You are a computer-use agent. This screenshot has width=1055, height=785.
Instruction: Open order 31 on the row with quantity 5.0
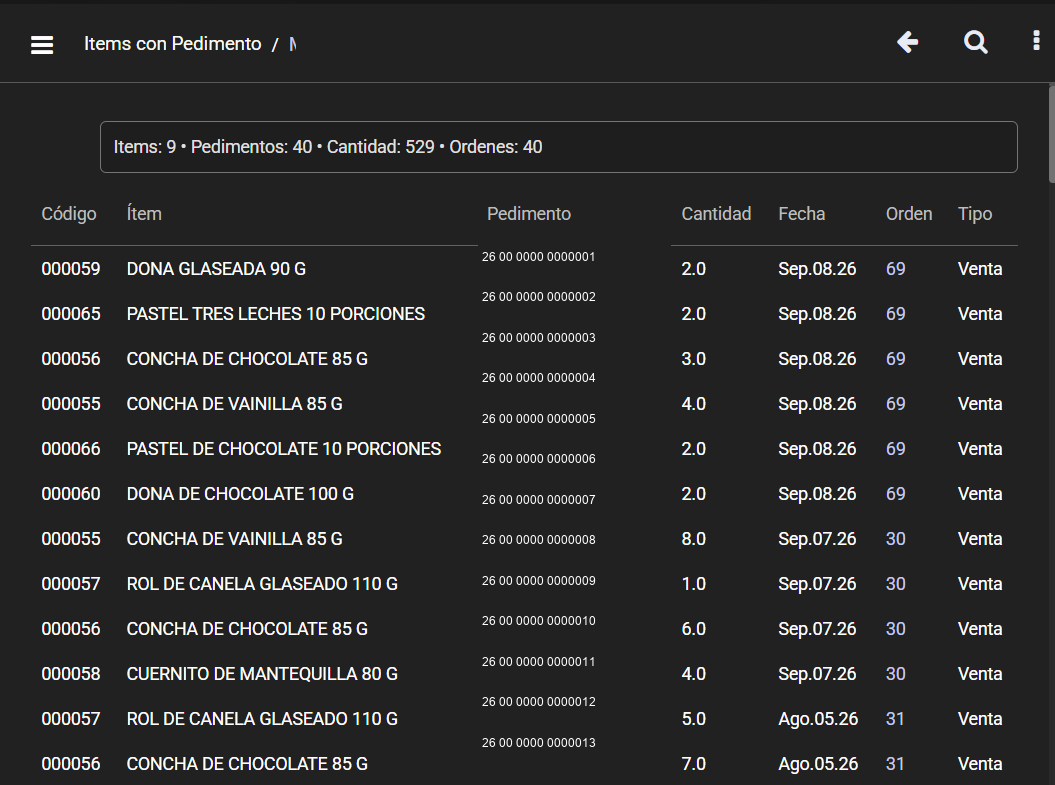pos(895,719)
